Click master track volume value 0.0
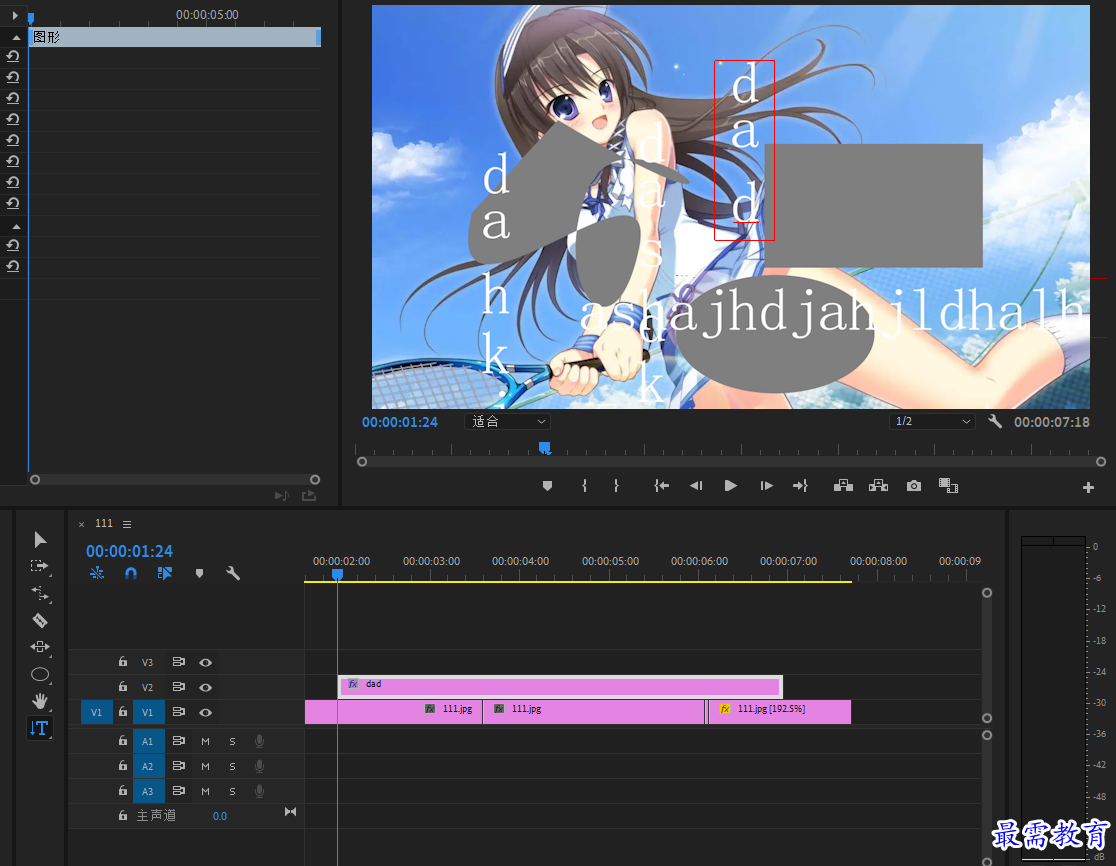 [x=219, y=816]
